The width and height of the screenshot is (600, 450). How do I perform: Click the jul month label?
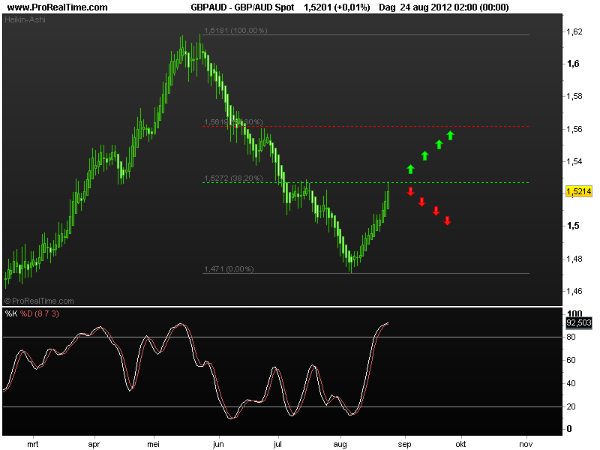coord(278,444)
